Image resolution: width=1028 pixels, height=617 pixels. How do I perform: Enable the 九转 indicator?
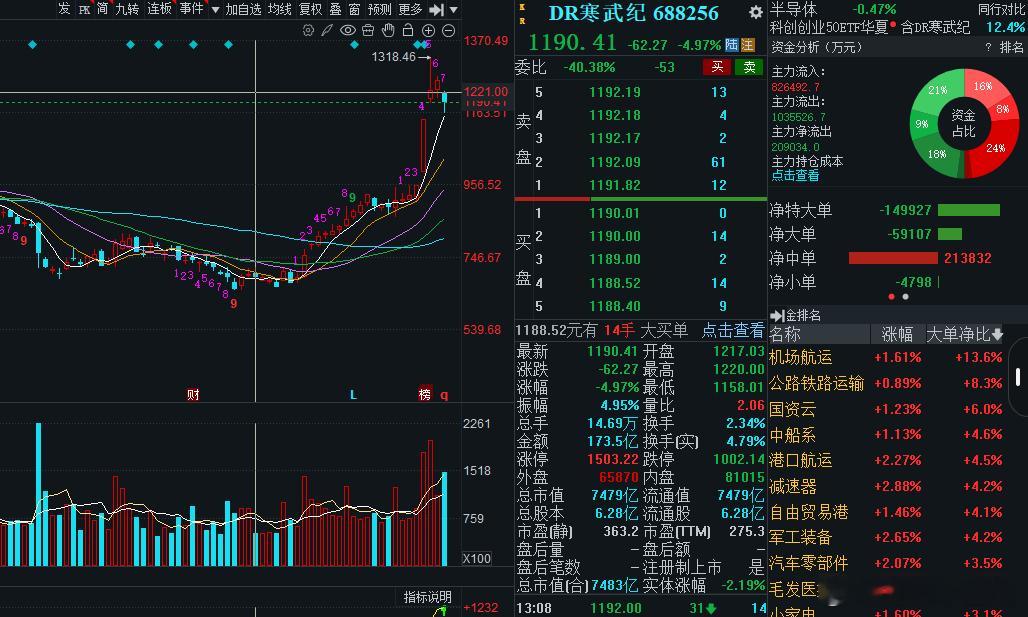pos(127,9)
